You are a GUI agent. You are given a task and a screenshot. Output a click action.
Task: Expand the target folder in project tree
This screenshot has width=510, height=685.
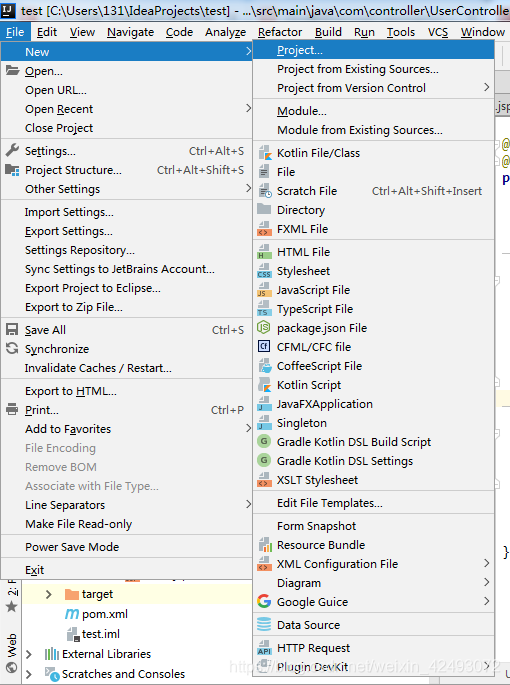49,594
